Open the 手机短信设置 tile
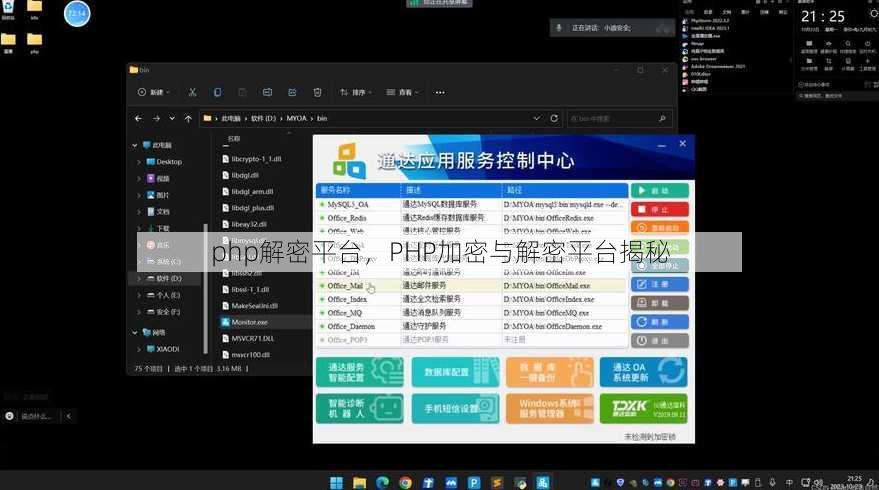Image resolution: width=879 pixels, height=490 pixels. pyautogui.click(x=455, y=408)
